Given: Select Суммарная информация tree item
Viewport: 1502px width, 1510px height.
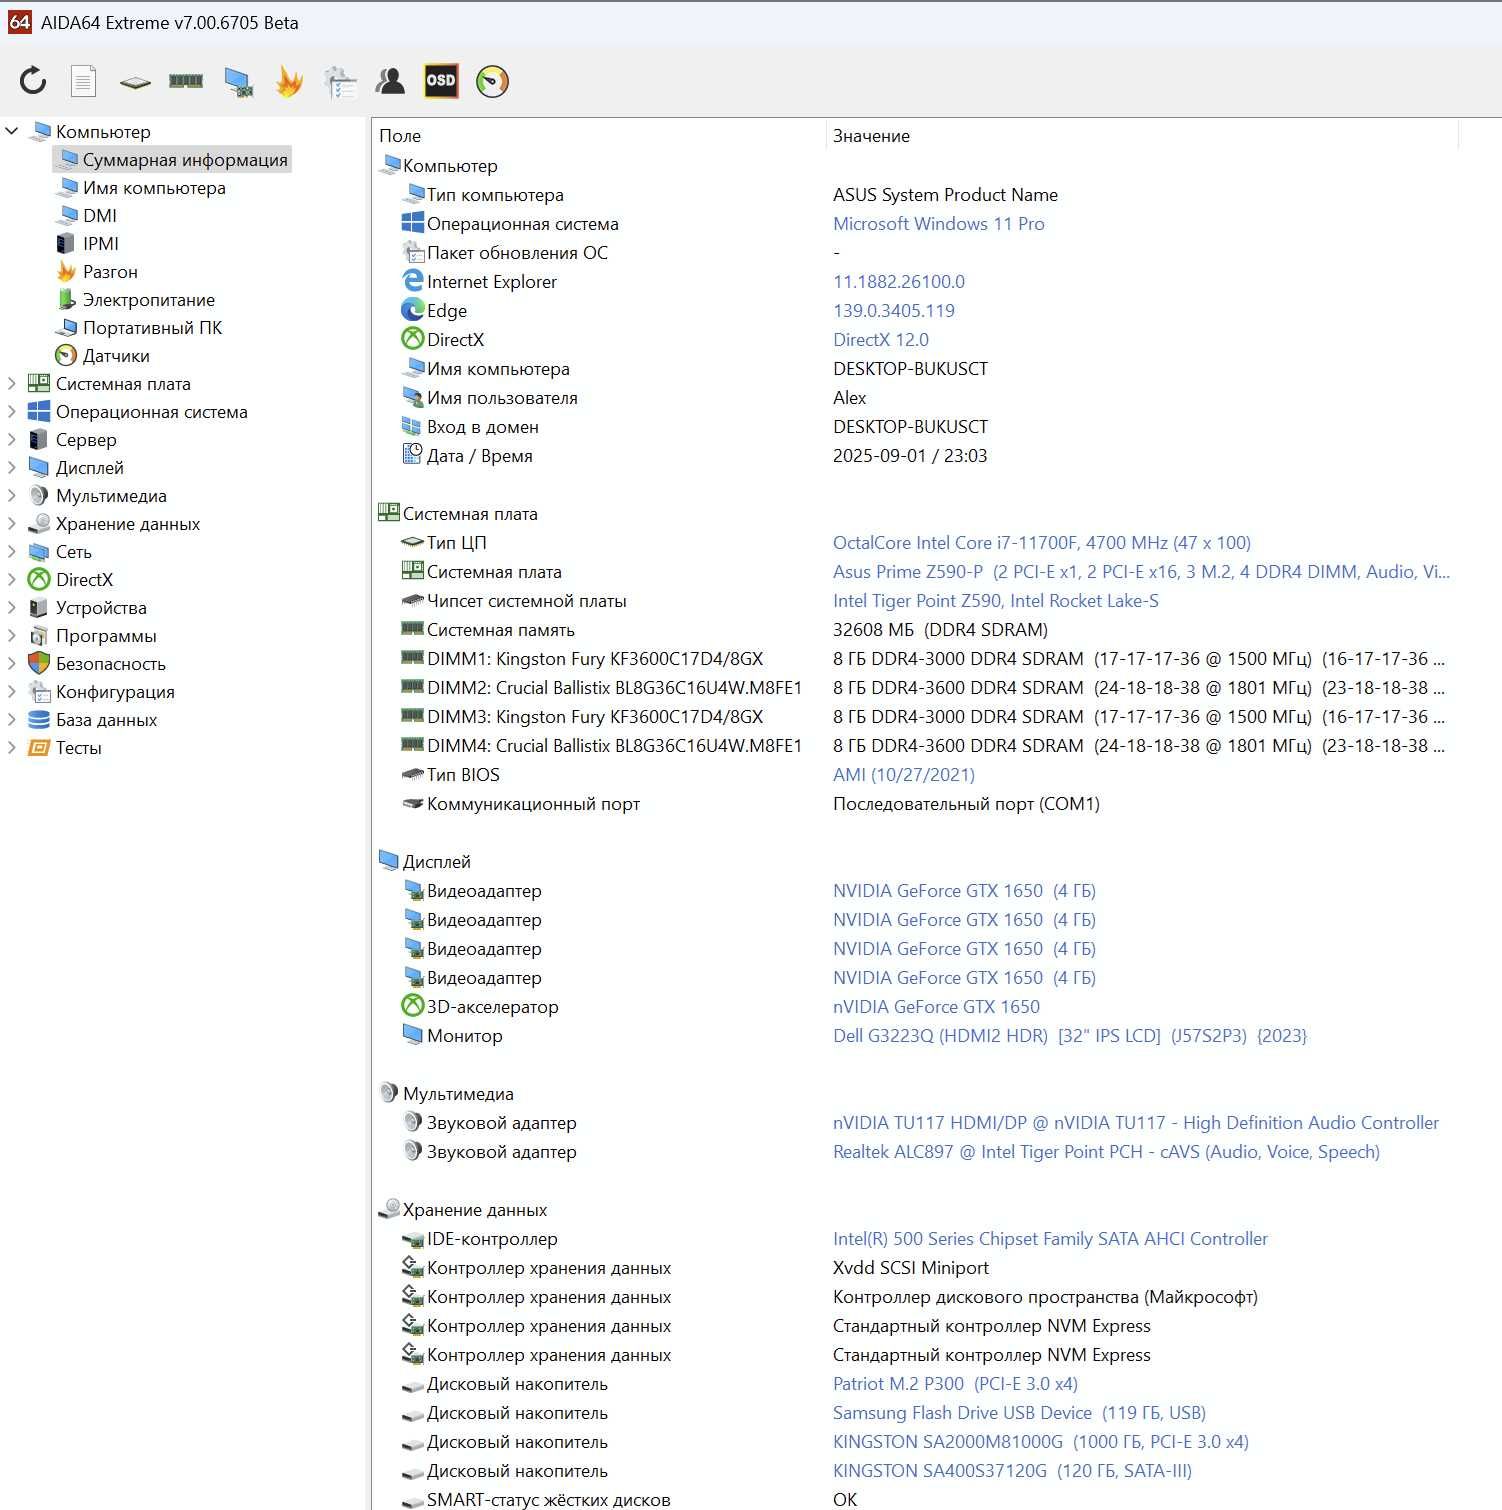Looking at the screenshot, I should pos(172,159).
